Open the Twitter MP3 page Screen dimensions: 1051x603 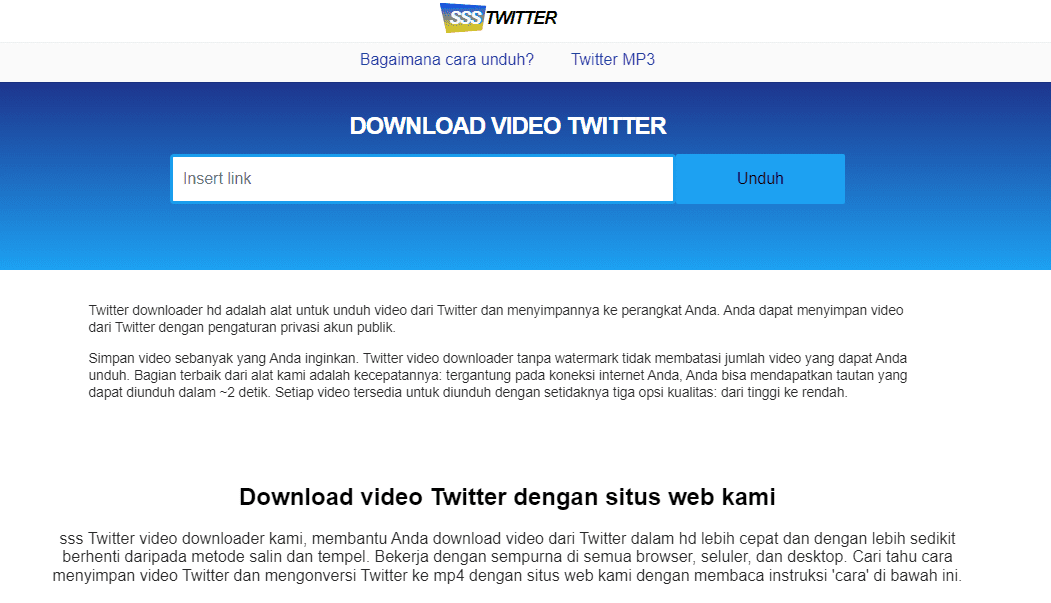pos(613,60)
